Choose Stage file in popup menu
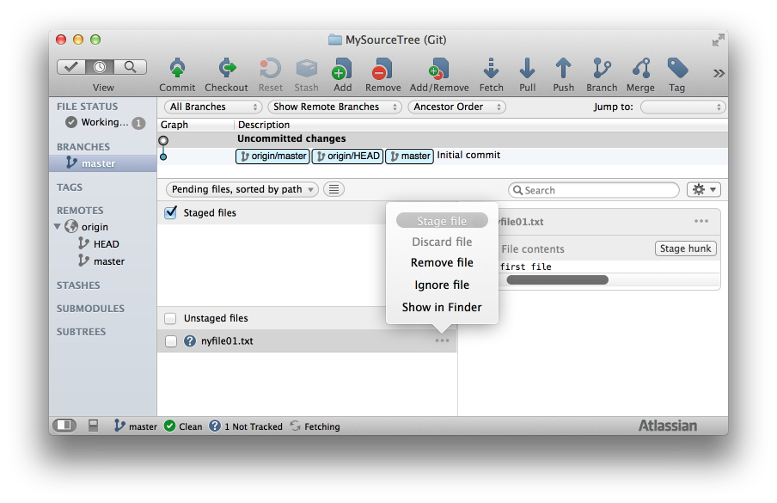 [x=442, y=221]
